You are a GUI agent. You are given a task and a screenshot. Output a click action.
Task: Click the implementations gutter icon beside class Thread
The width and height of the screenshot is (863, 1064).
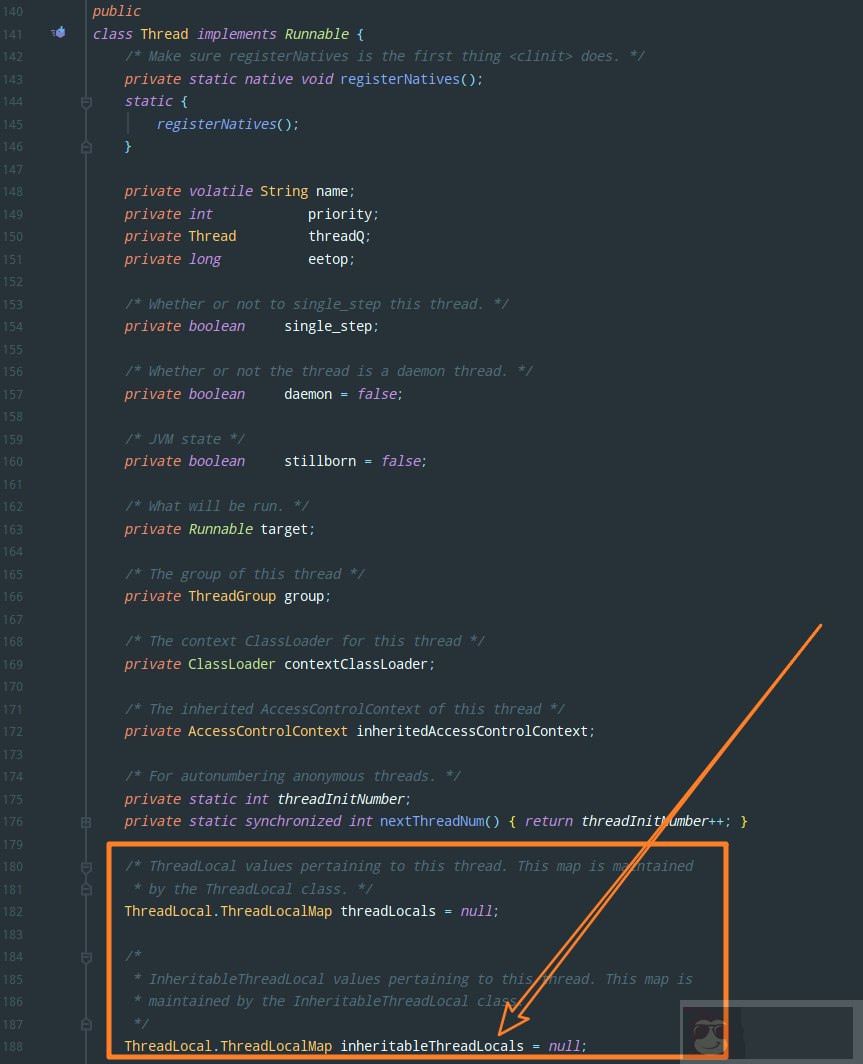[59, 33]
